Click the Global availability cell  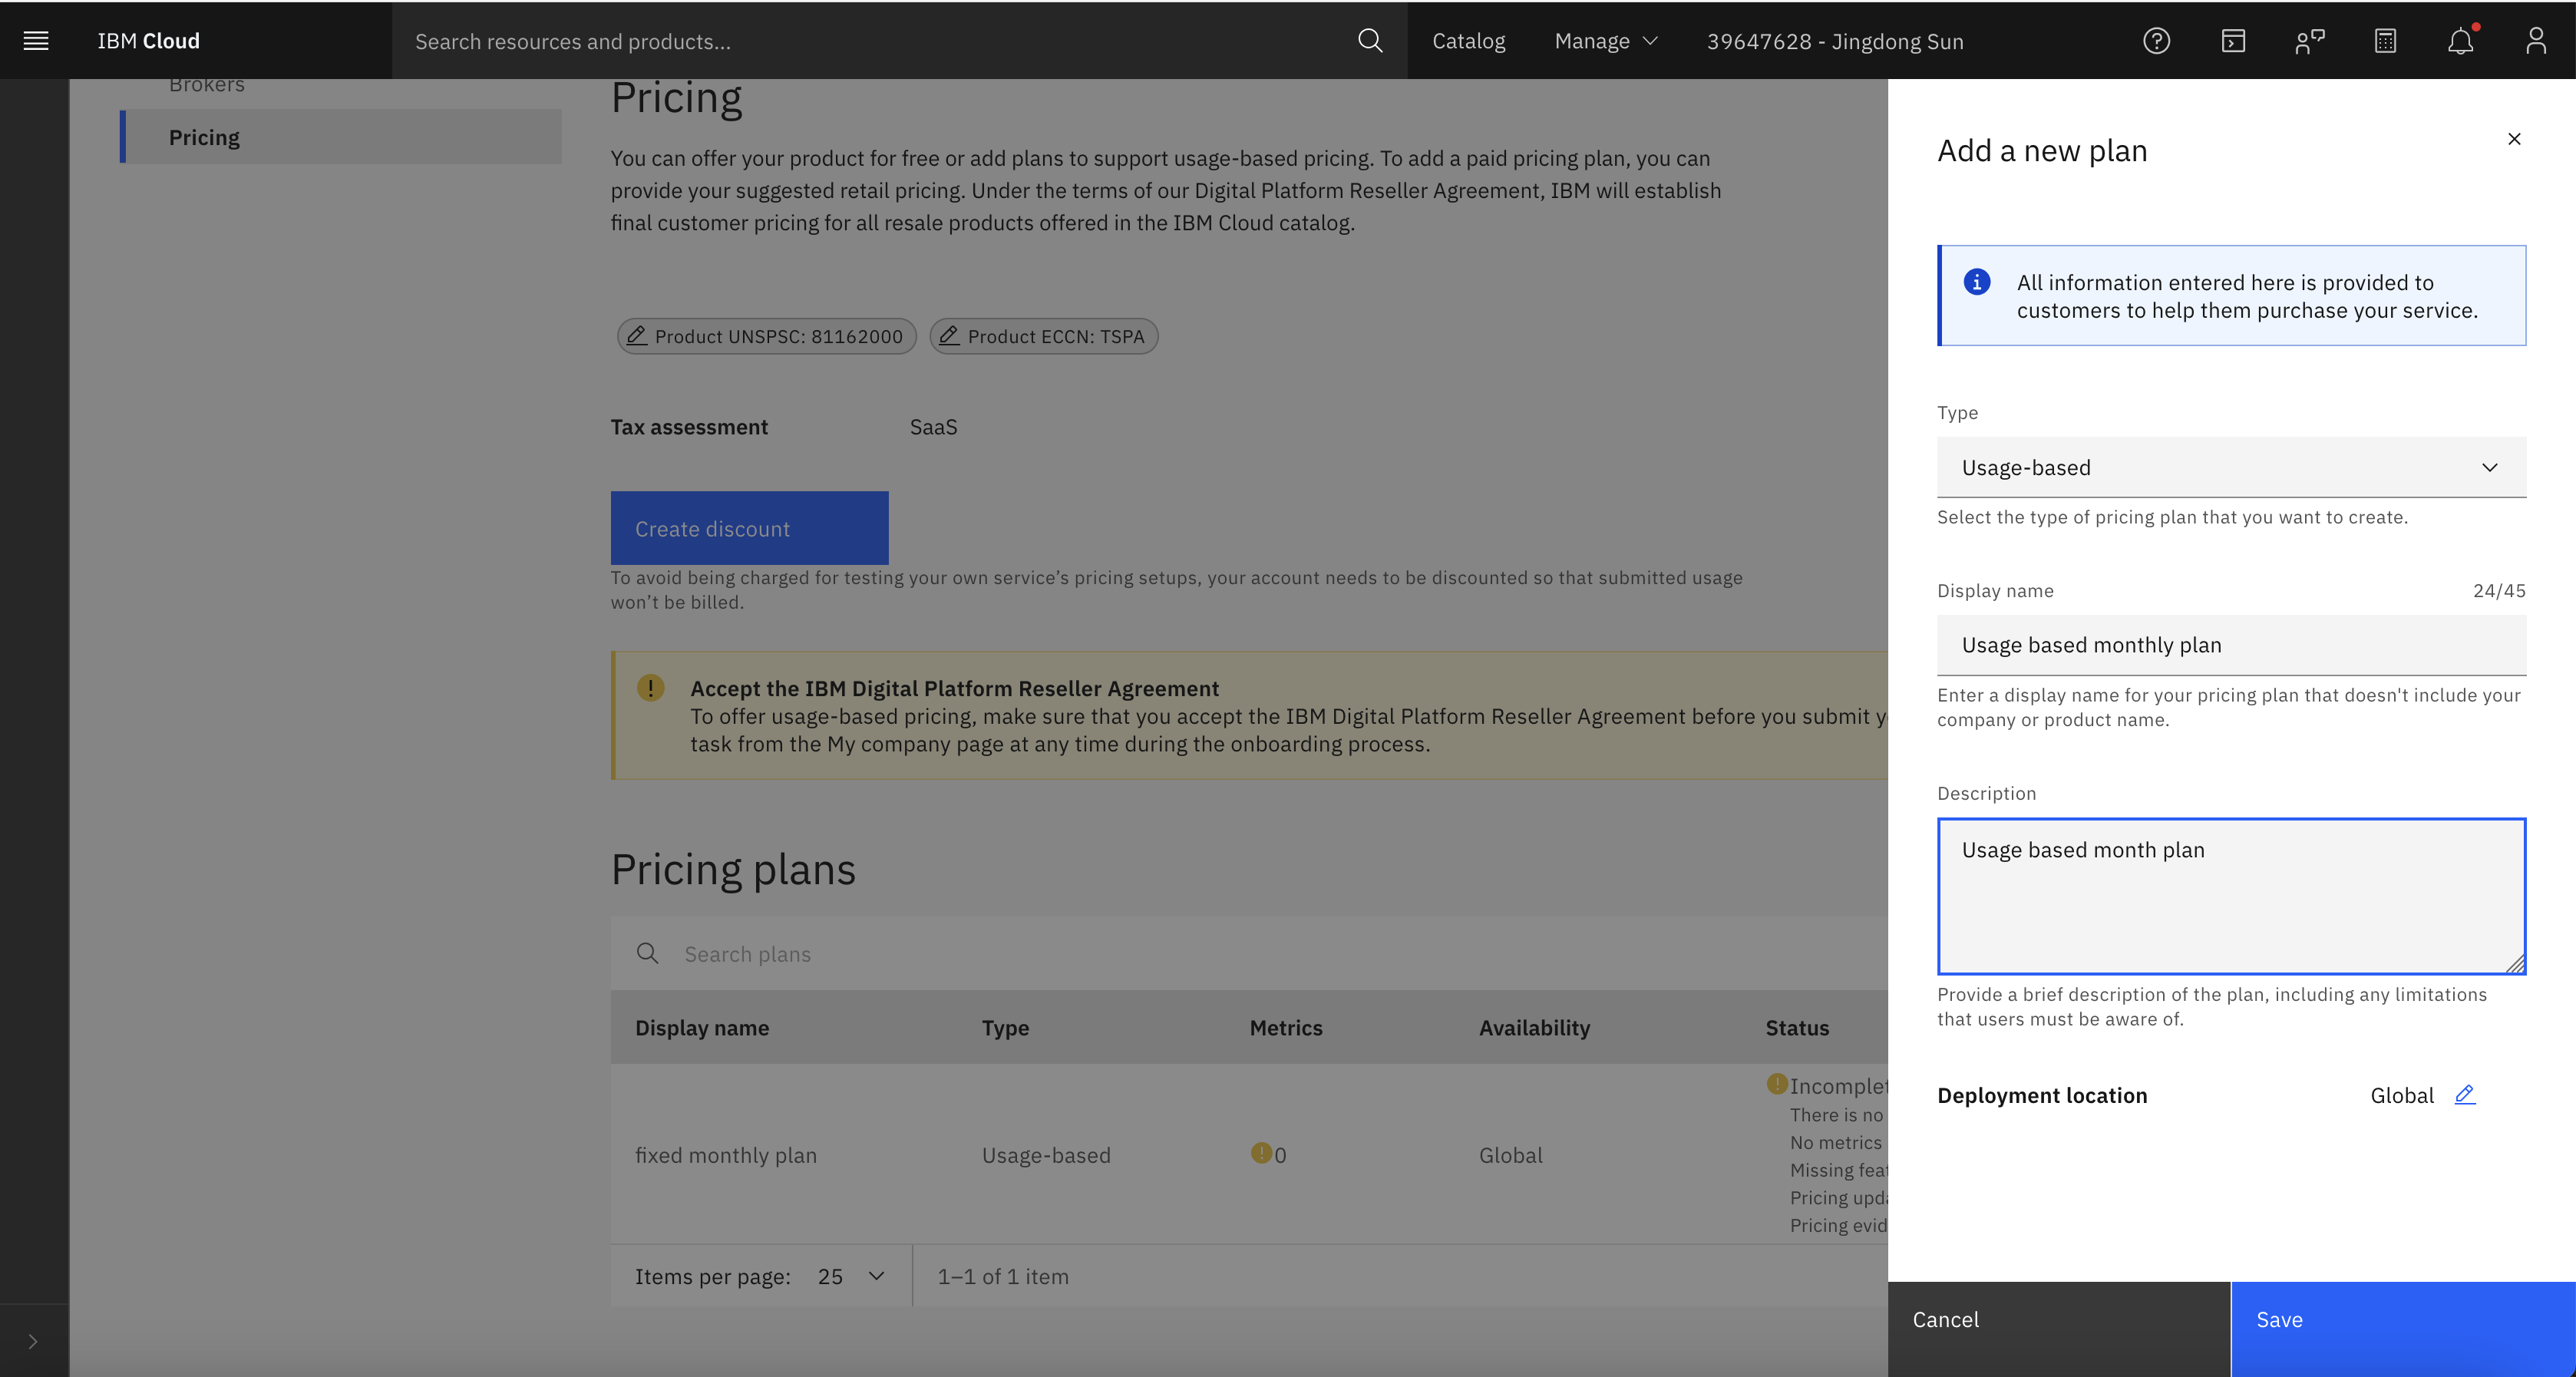tap(1511, 1155)
